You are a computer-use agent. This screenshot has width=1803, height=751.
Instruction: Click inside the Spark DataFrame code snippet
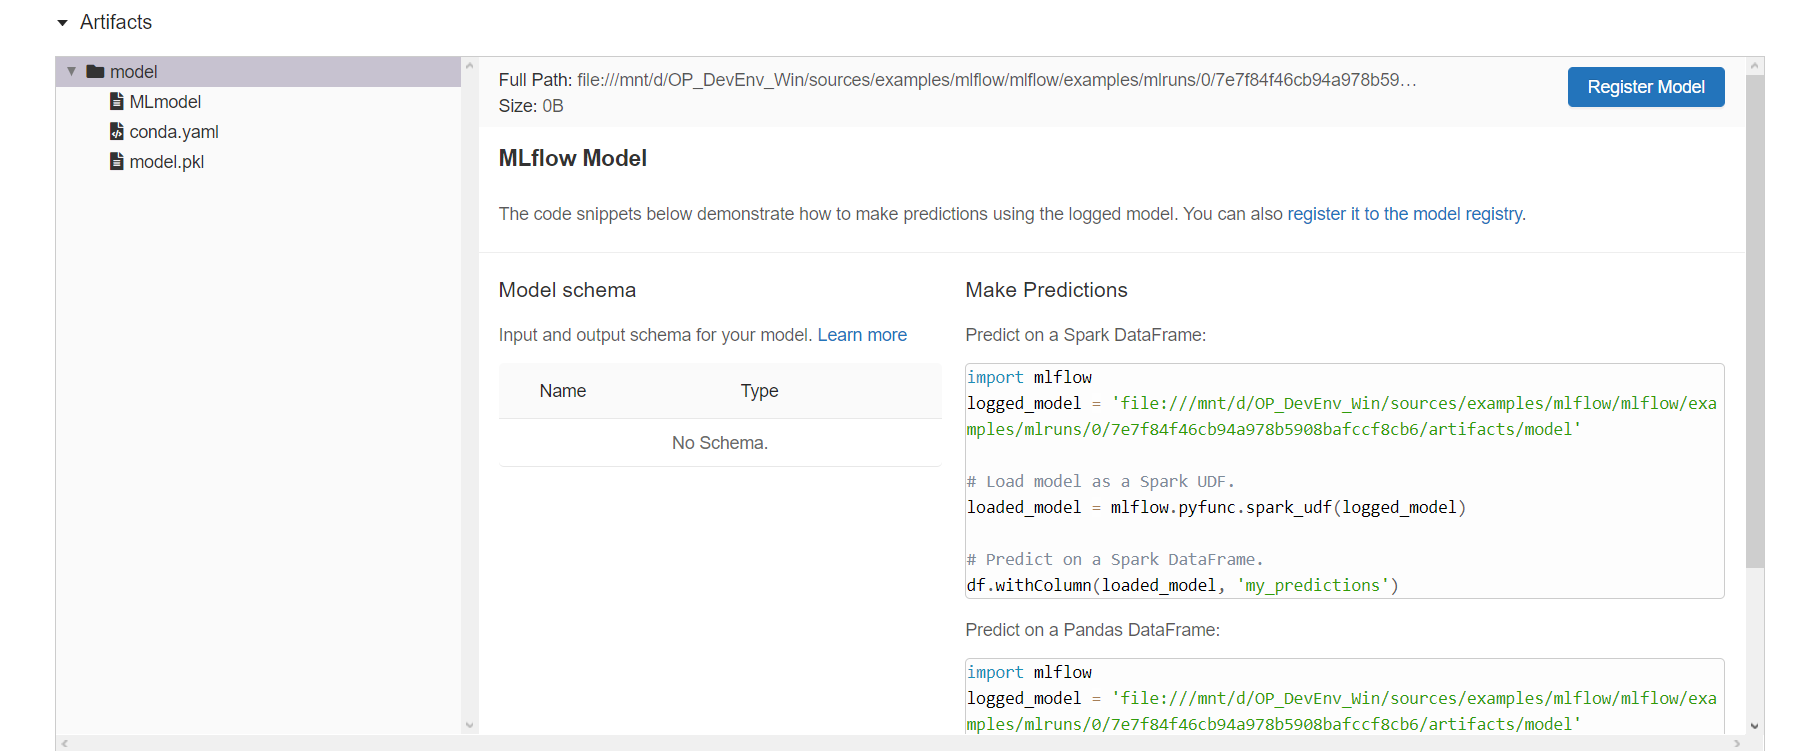[x=1343, y=481]
